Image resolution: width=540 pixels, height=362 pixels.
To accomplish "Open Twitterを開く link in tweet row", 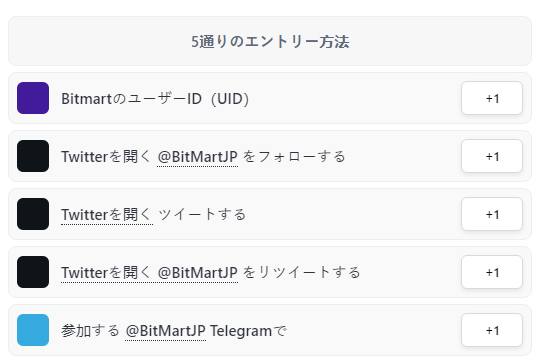I will coord(107,215).
